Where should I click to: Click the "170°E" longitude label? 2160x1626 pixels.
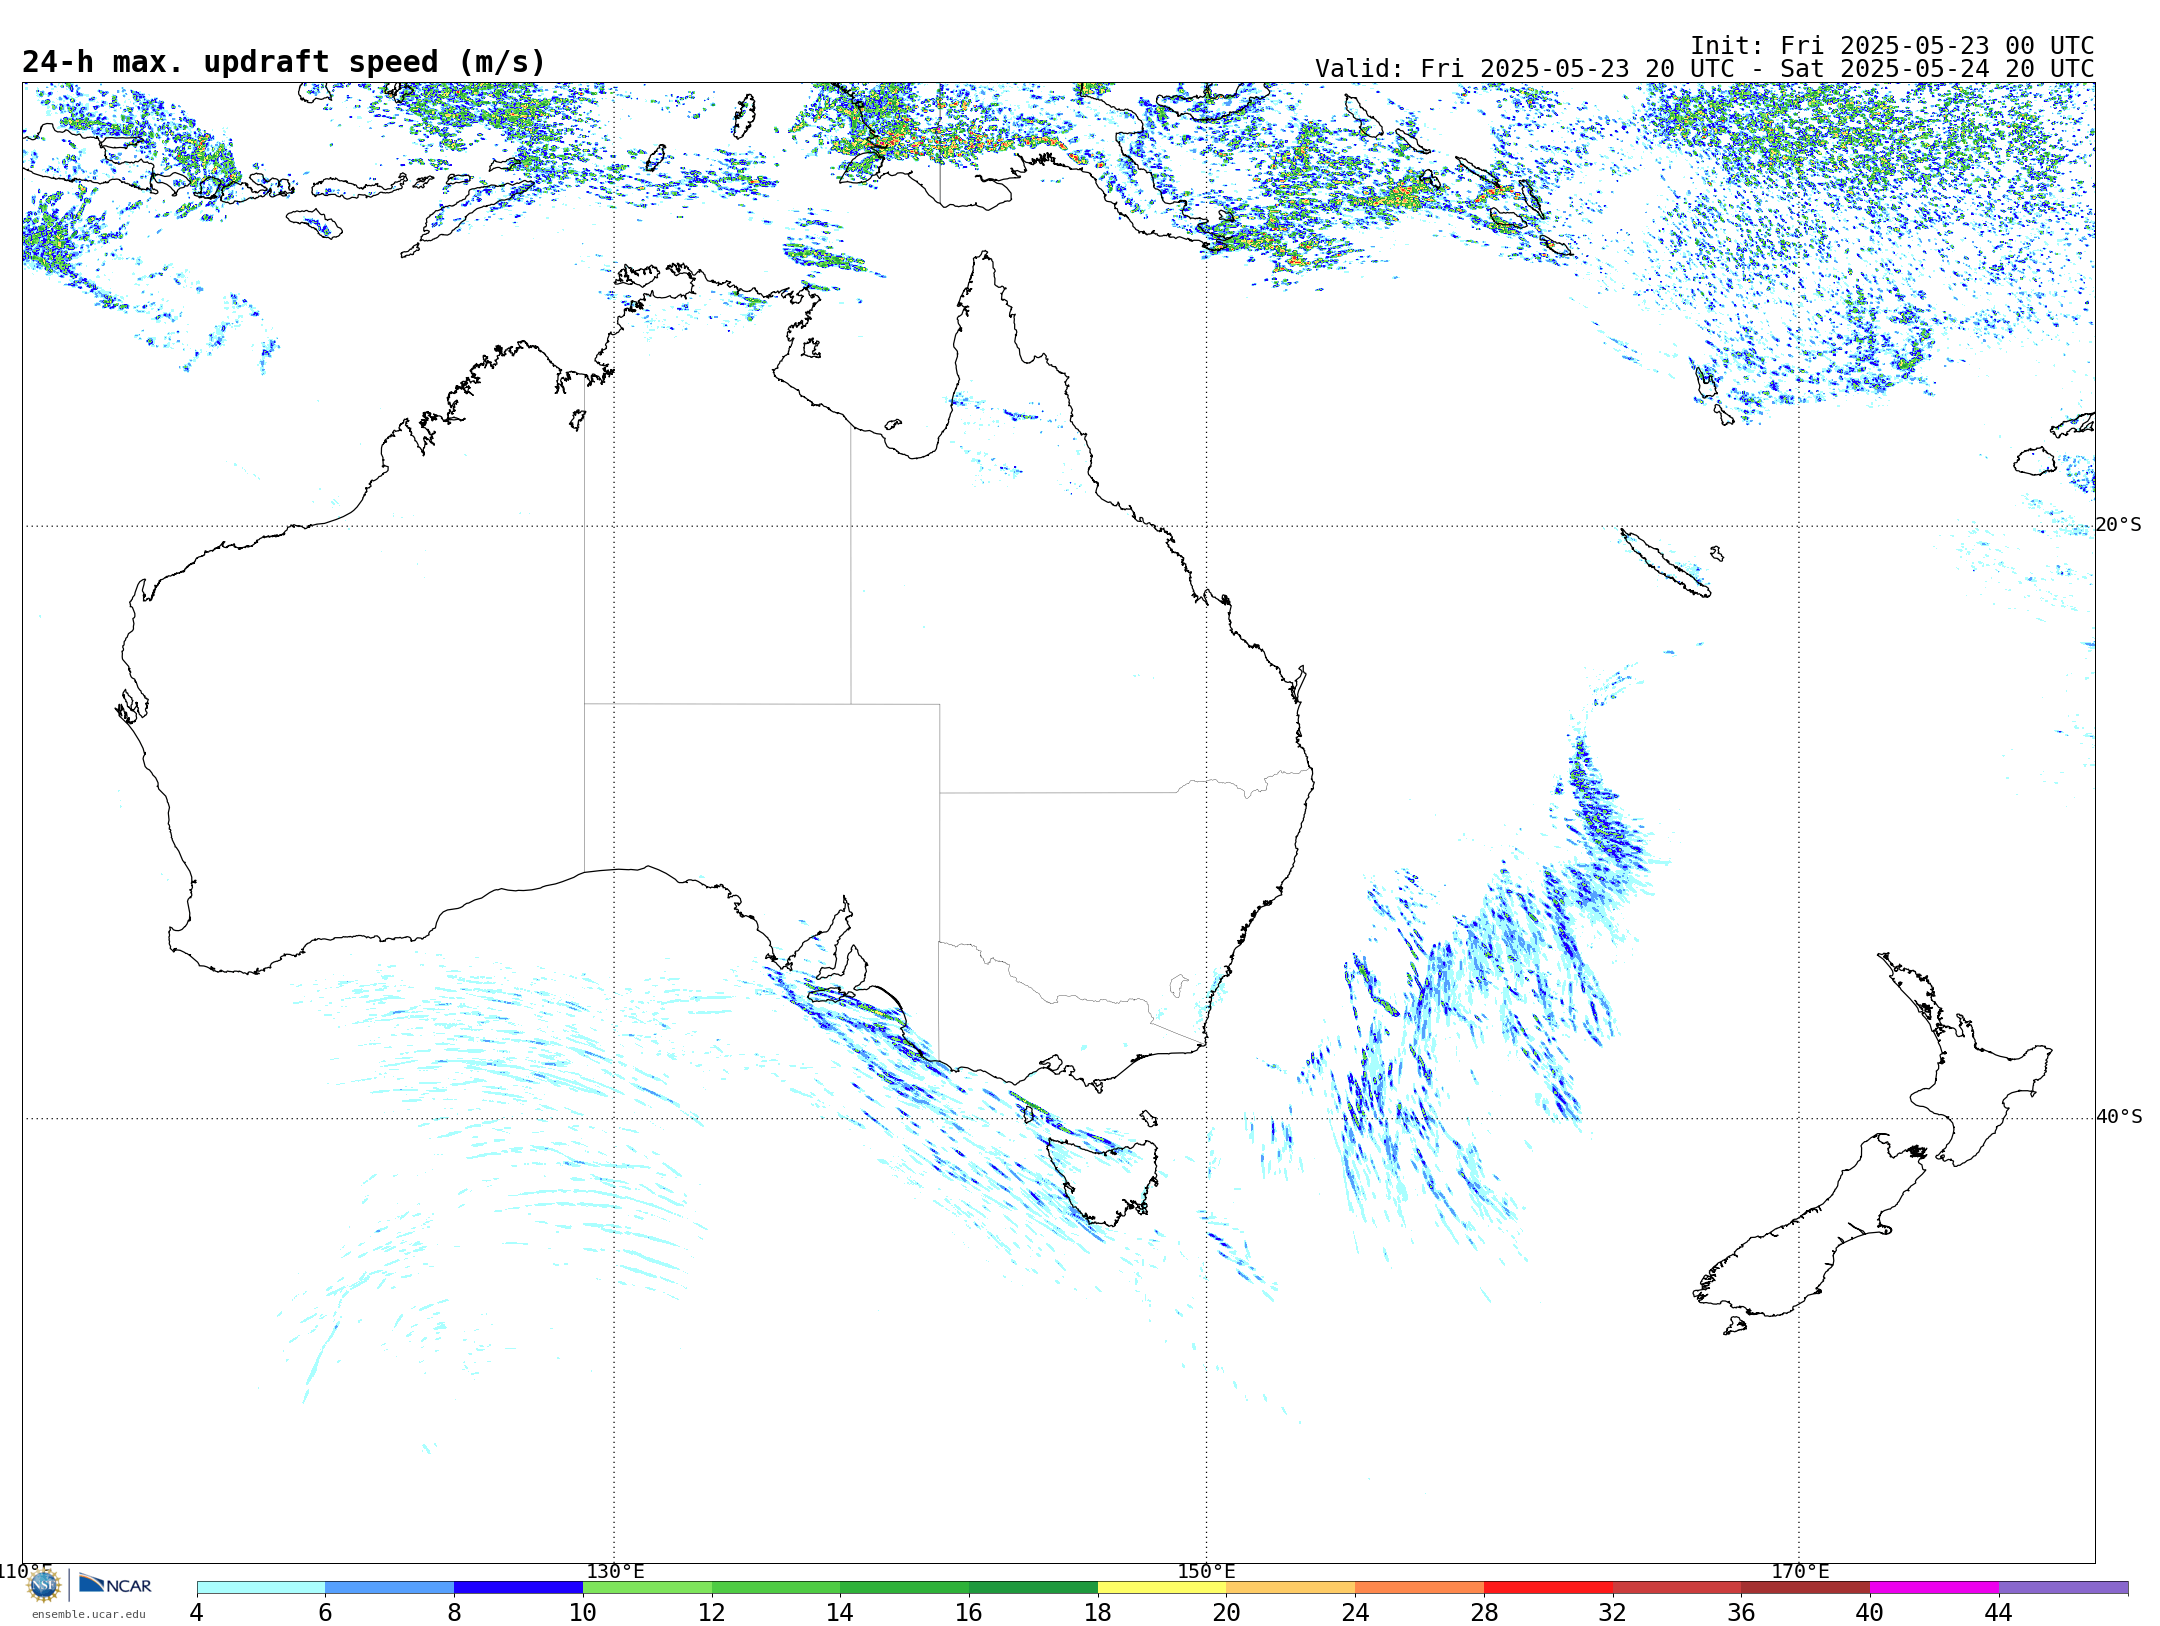1800,1572
